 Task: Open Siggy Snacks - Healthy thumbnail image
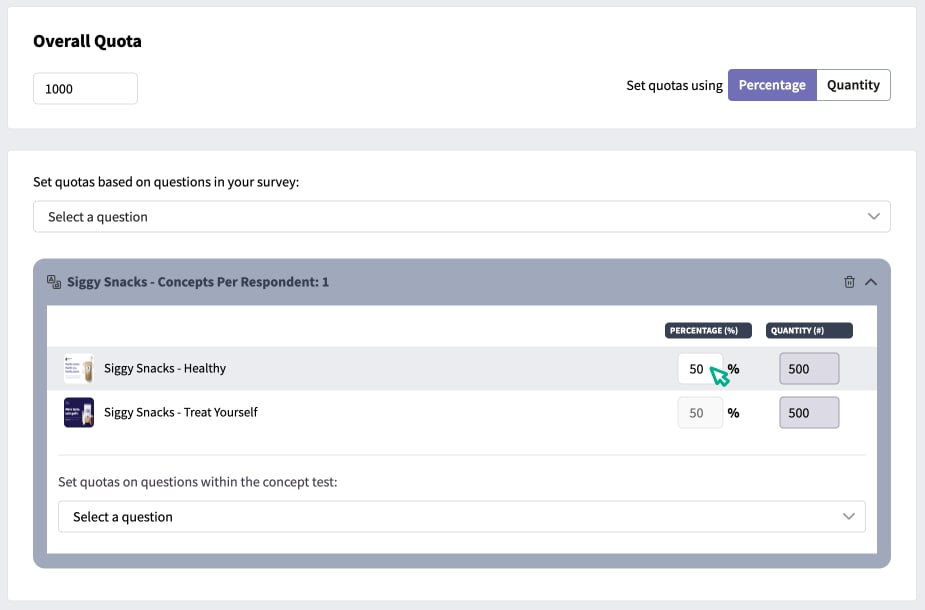click(79, 368)
